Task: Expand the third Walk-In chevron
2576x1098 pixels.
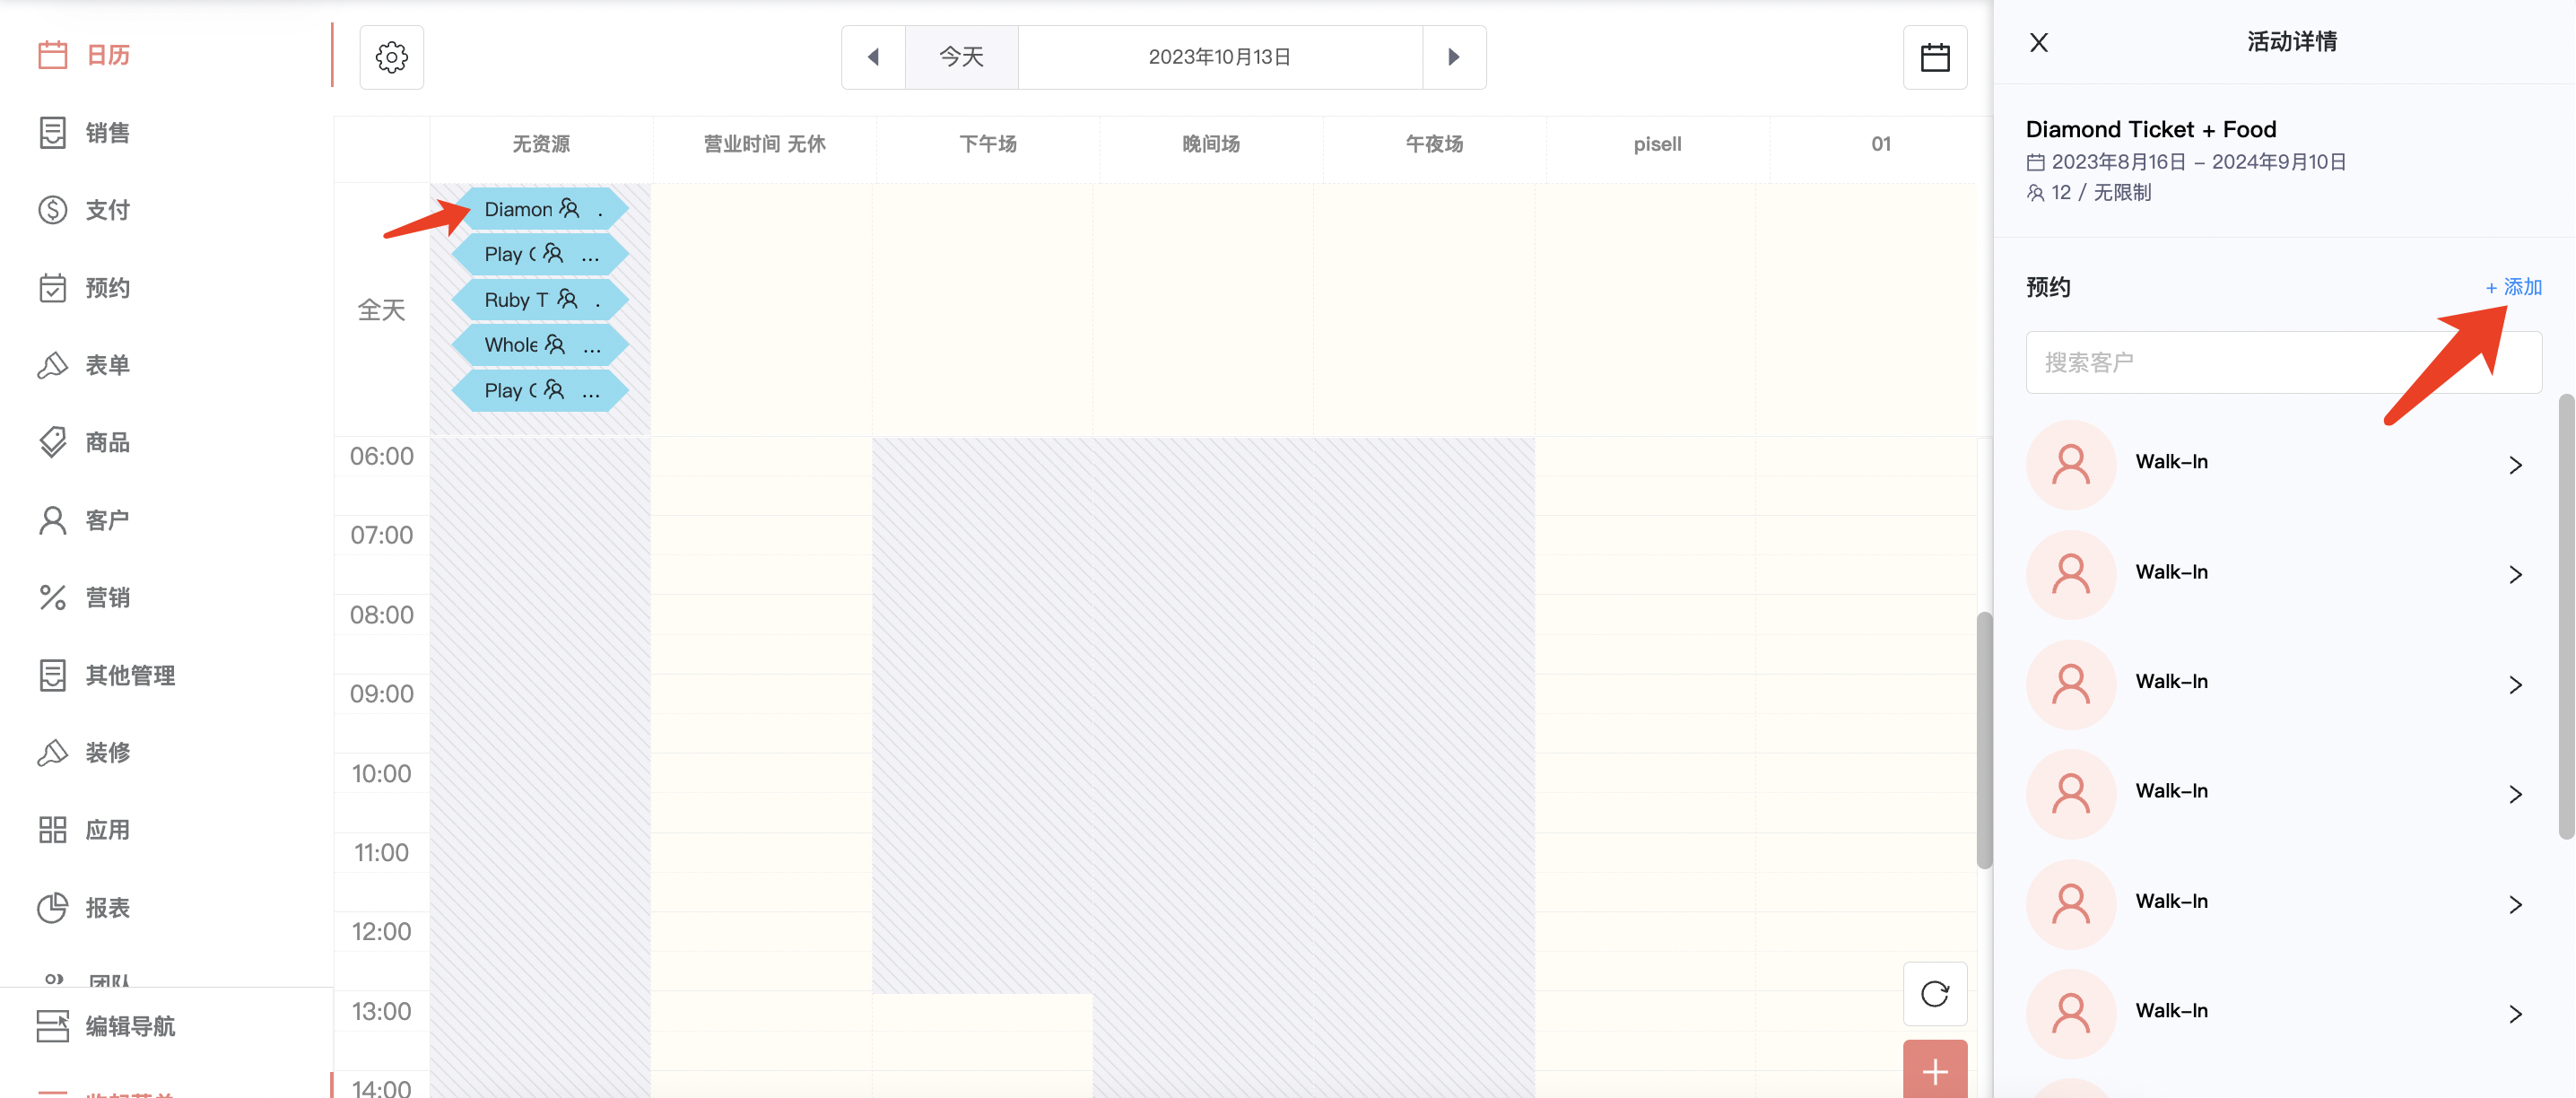Action: click(x=2516, y=684)
